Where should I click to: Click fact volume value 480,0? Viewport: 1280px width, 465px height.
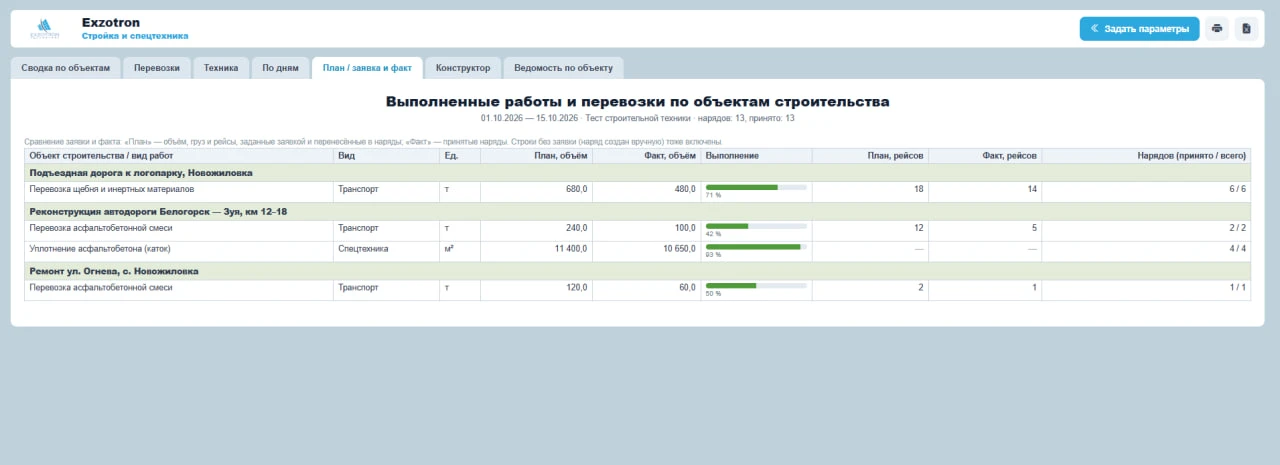click(685, 188)
